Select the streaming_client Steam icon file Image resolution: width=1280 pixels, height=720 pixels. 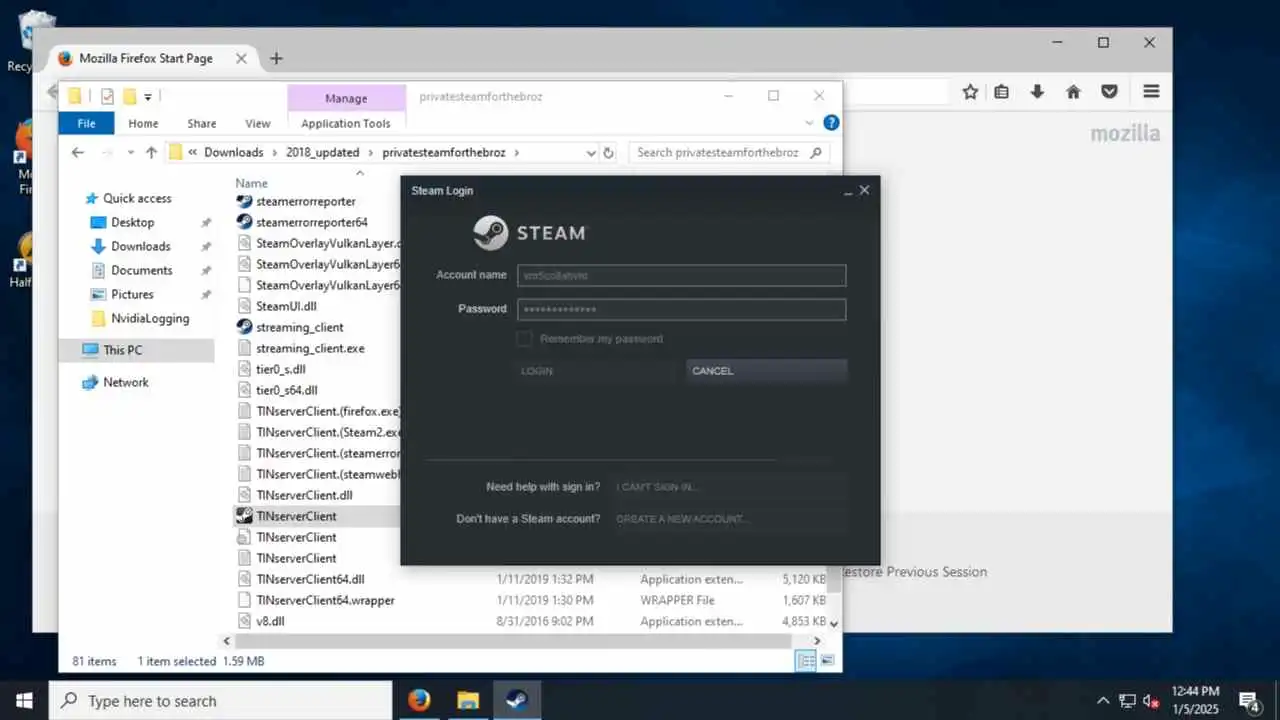pos(299,327)
